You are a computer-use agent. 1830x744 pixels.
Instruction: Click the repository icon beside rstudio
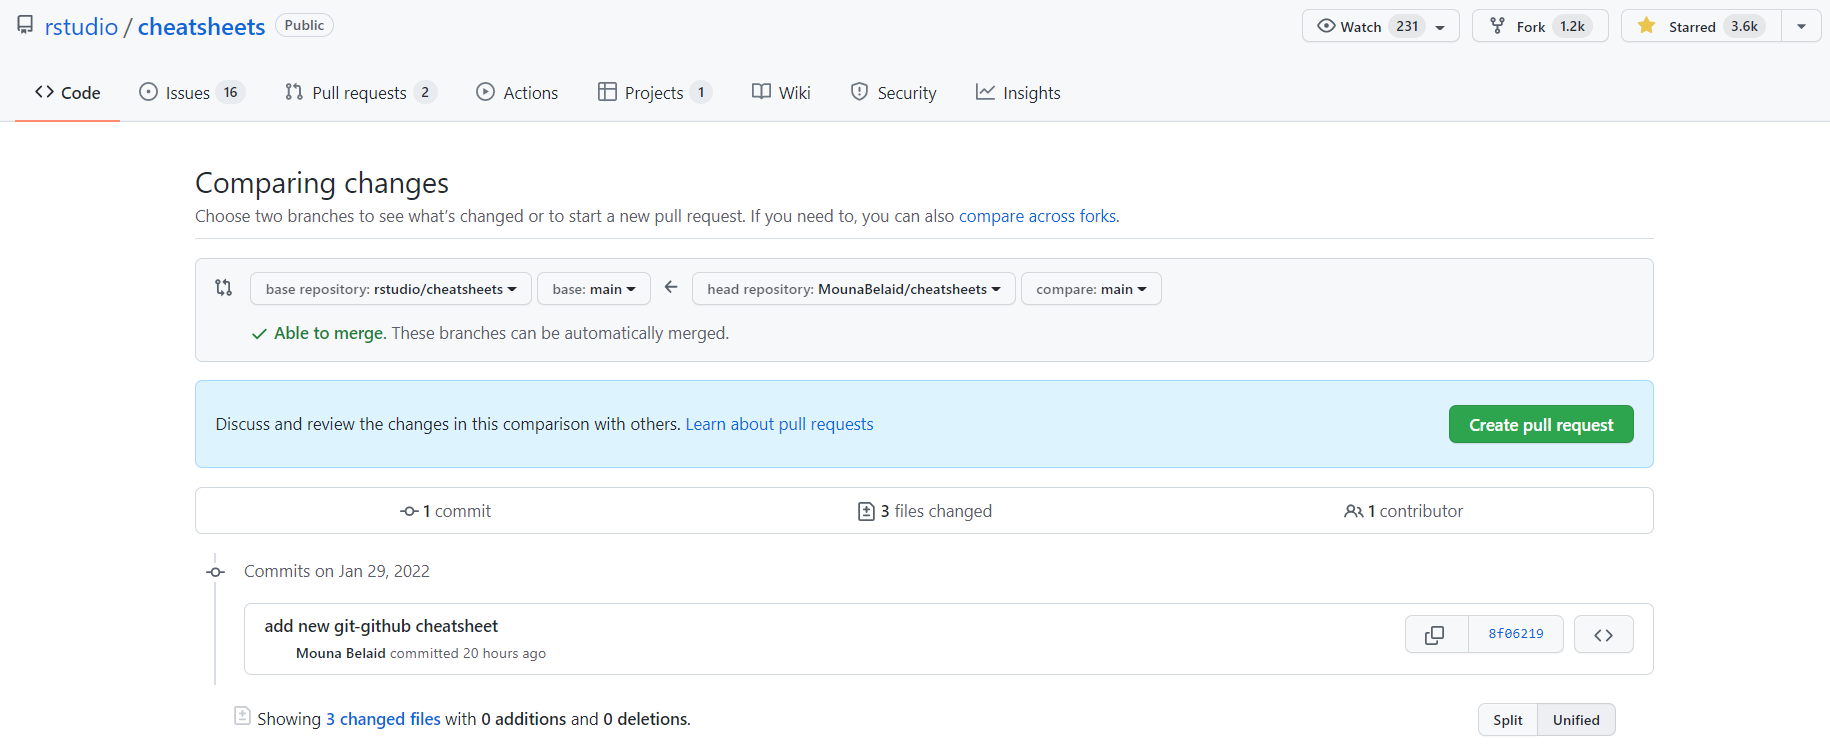click(25, 25)
